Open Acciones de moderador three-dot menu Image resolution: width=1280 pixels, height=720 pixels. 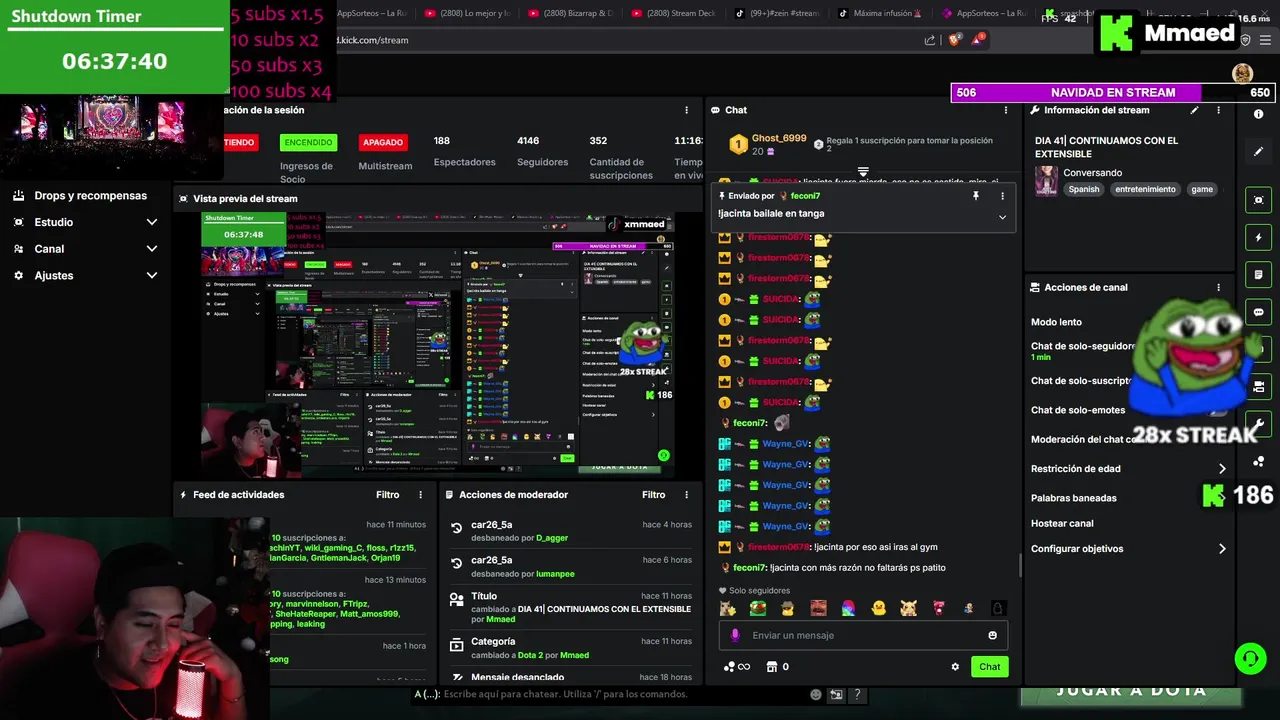point(686,495)
